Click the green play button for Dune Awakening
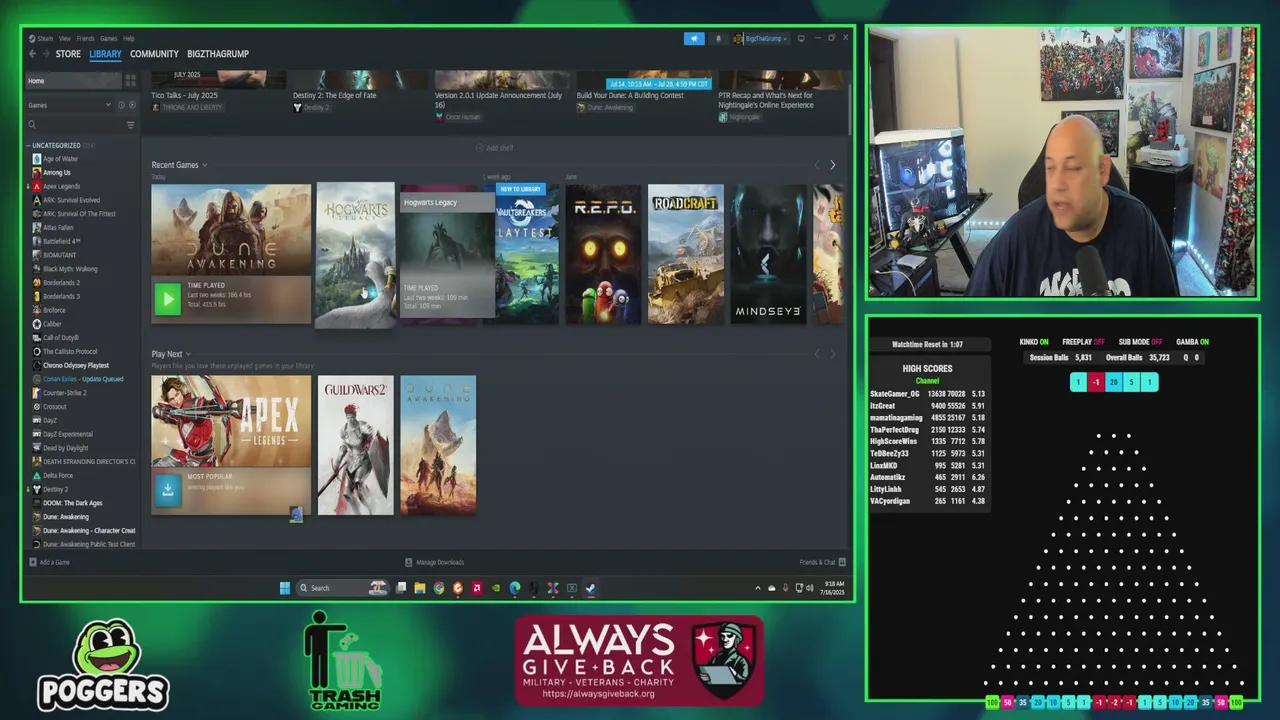1280x720 pixels. pyautogui.click(x=168, y=298)
